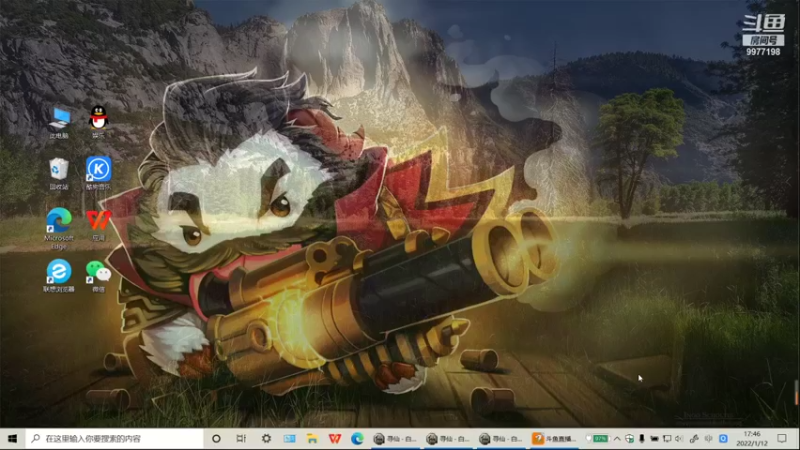Open Edge browser from the taskbar

(357, 438)
